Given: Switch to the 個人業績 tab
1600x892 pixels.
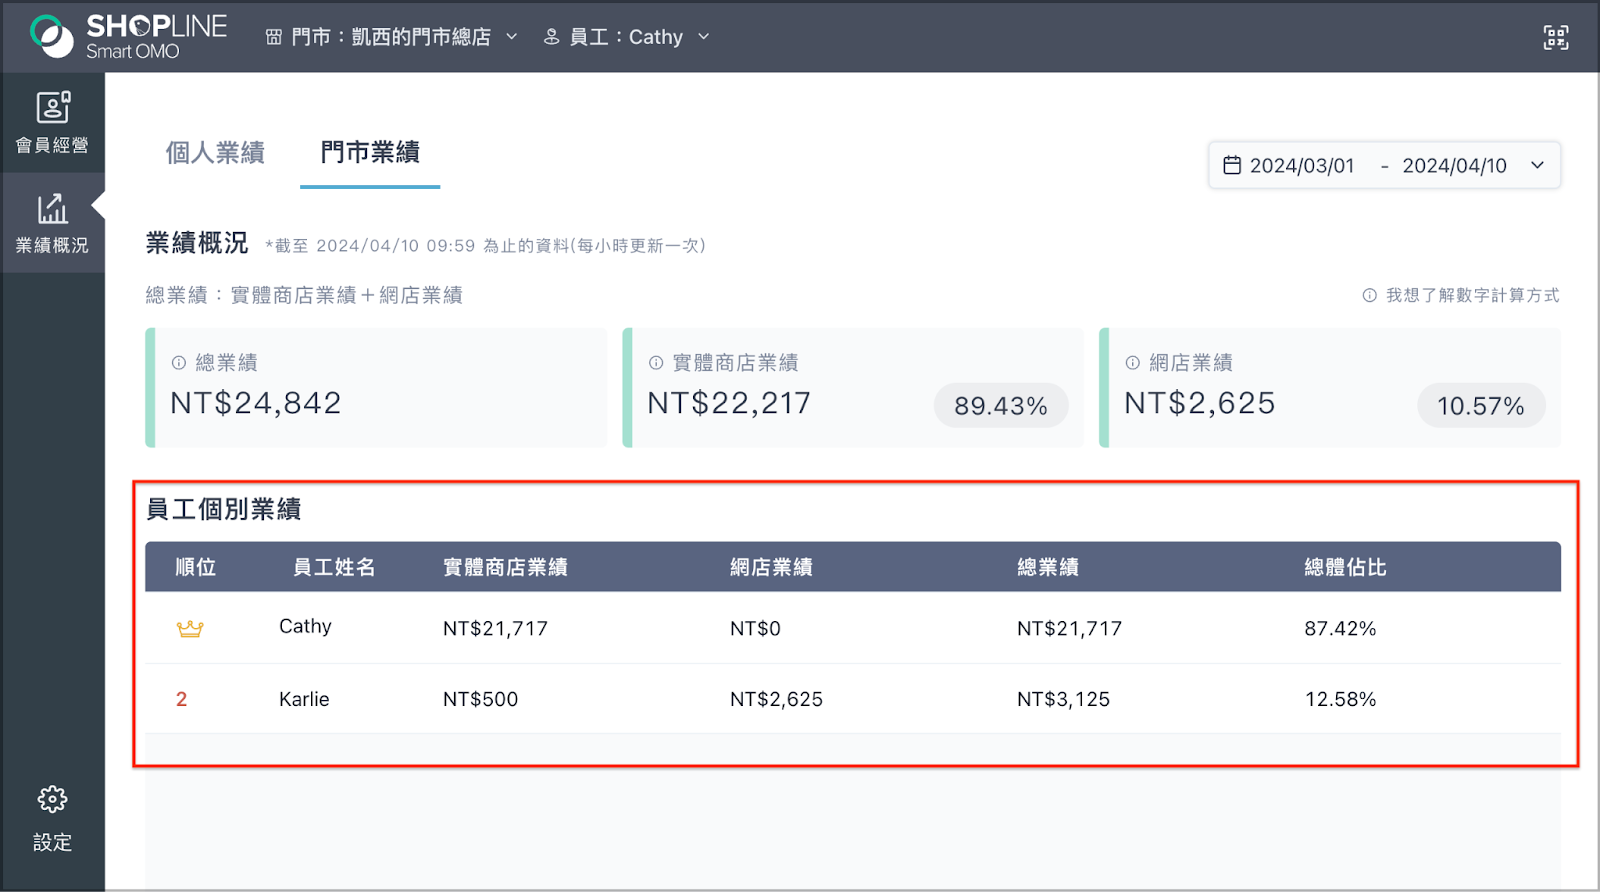Looking at the screenshot, I should pyautogui.click(x=215, y=152).
